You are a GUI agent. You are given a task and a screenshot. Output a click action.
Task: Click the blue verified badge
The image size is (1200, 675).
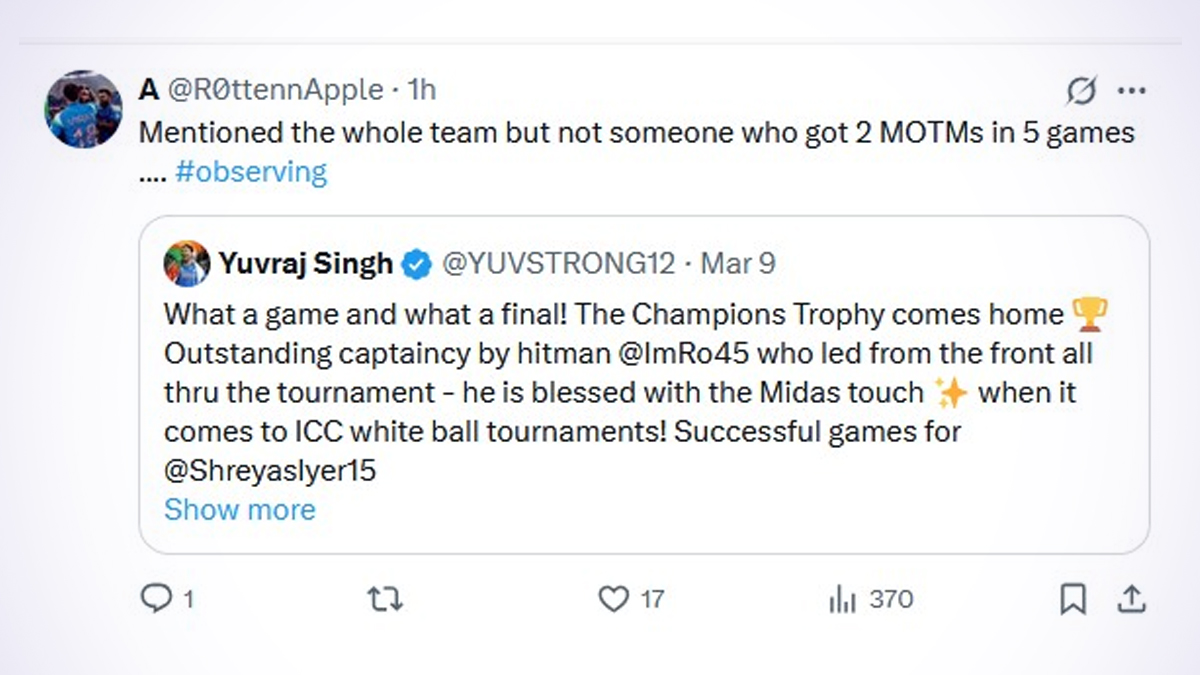pyautogui.click(x=417, y=265)
